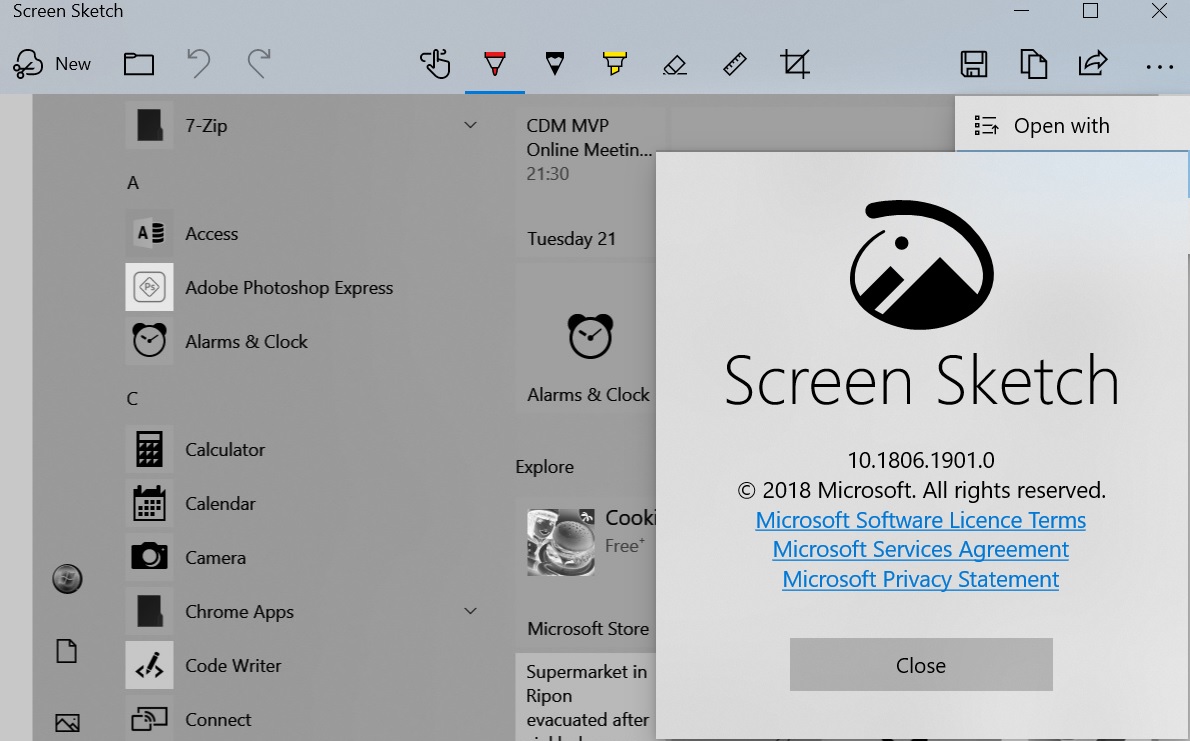Start a new sketch
1190x741 pixels.
[x=52, y=63]
